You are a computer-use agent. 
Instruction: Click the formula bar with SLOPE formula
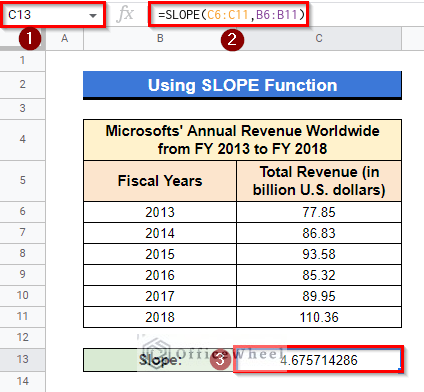coord(229,15)
